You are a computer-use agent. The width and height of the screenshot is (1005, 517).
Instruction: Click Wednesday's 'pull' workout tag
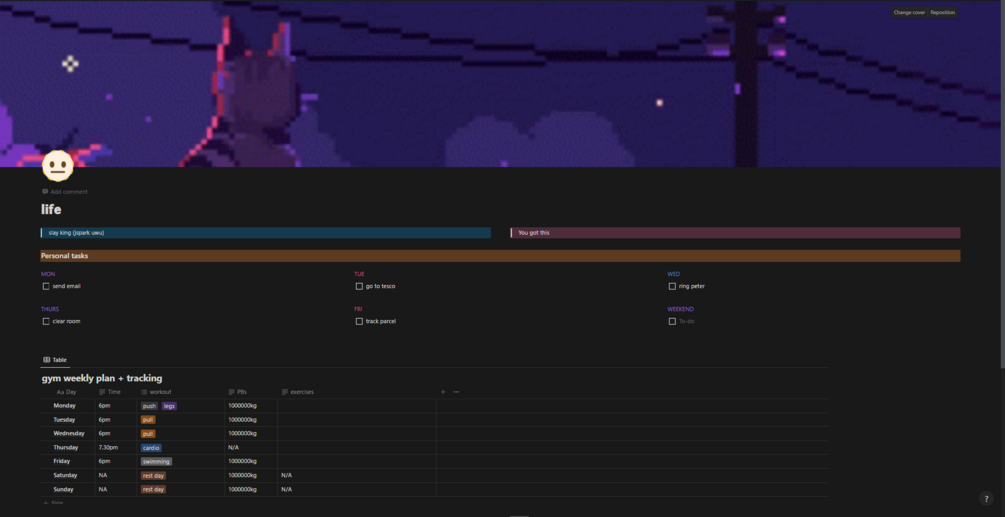click(148, 434)
